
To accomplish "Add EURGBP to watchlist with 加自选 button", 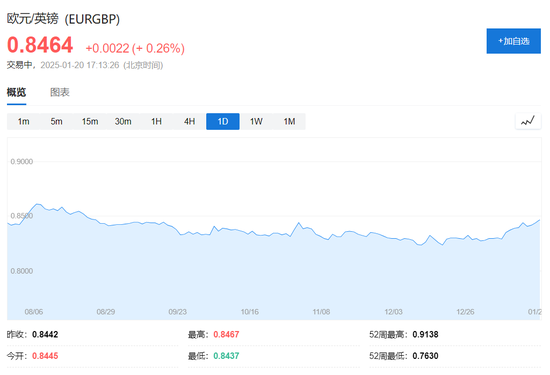I will pos(514,41).
